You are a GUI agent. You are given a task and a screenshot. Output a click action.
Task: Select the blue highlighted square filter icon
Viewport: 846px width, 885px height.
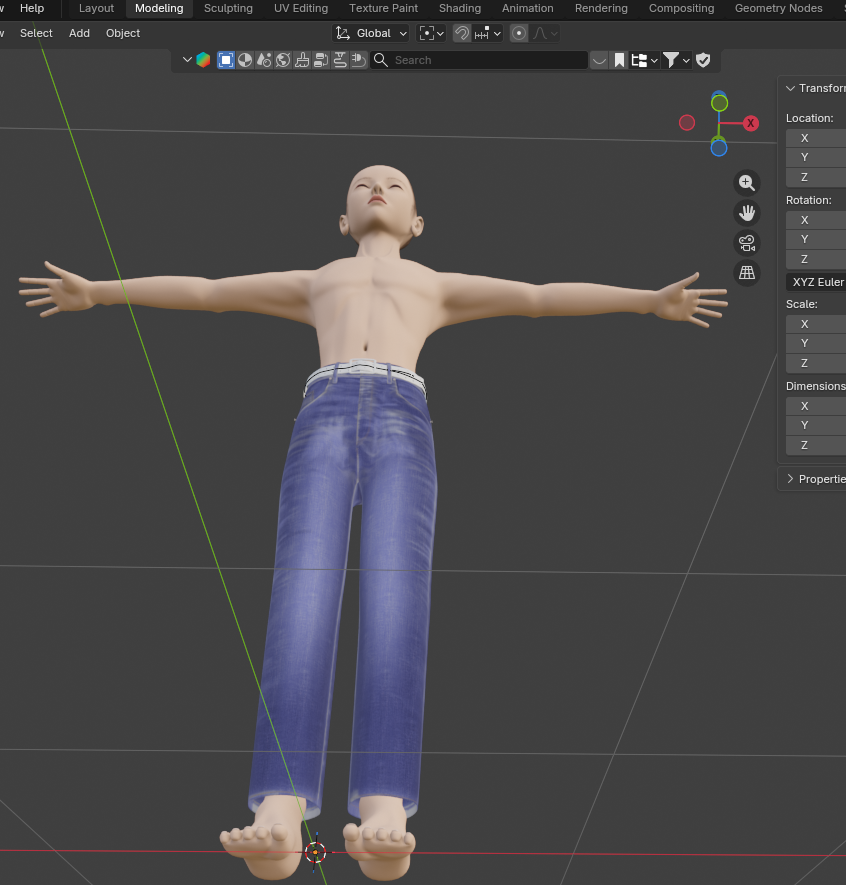tap(226, 60)
